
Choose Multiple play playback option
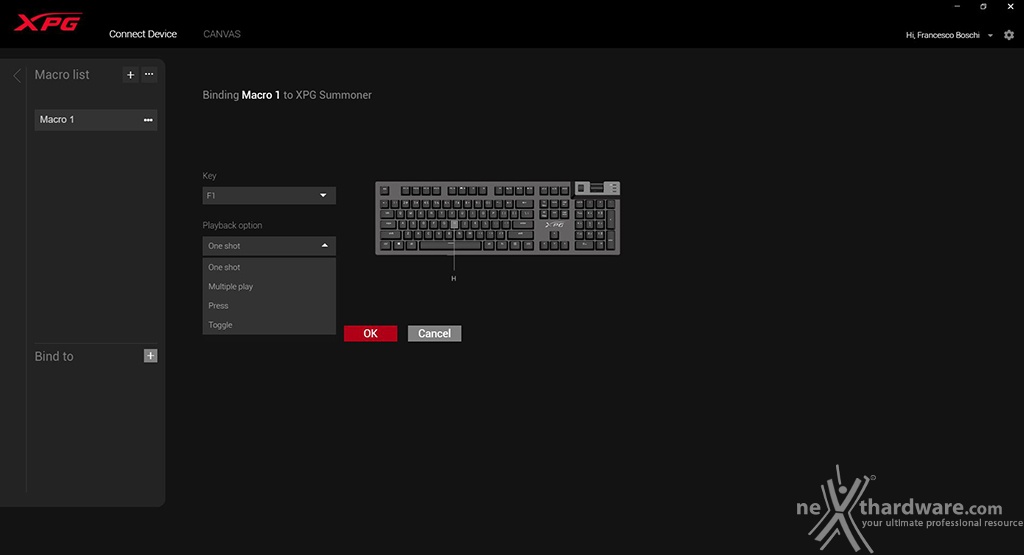pos(269,286)
